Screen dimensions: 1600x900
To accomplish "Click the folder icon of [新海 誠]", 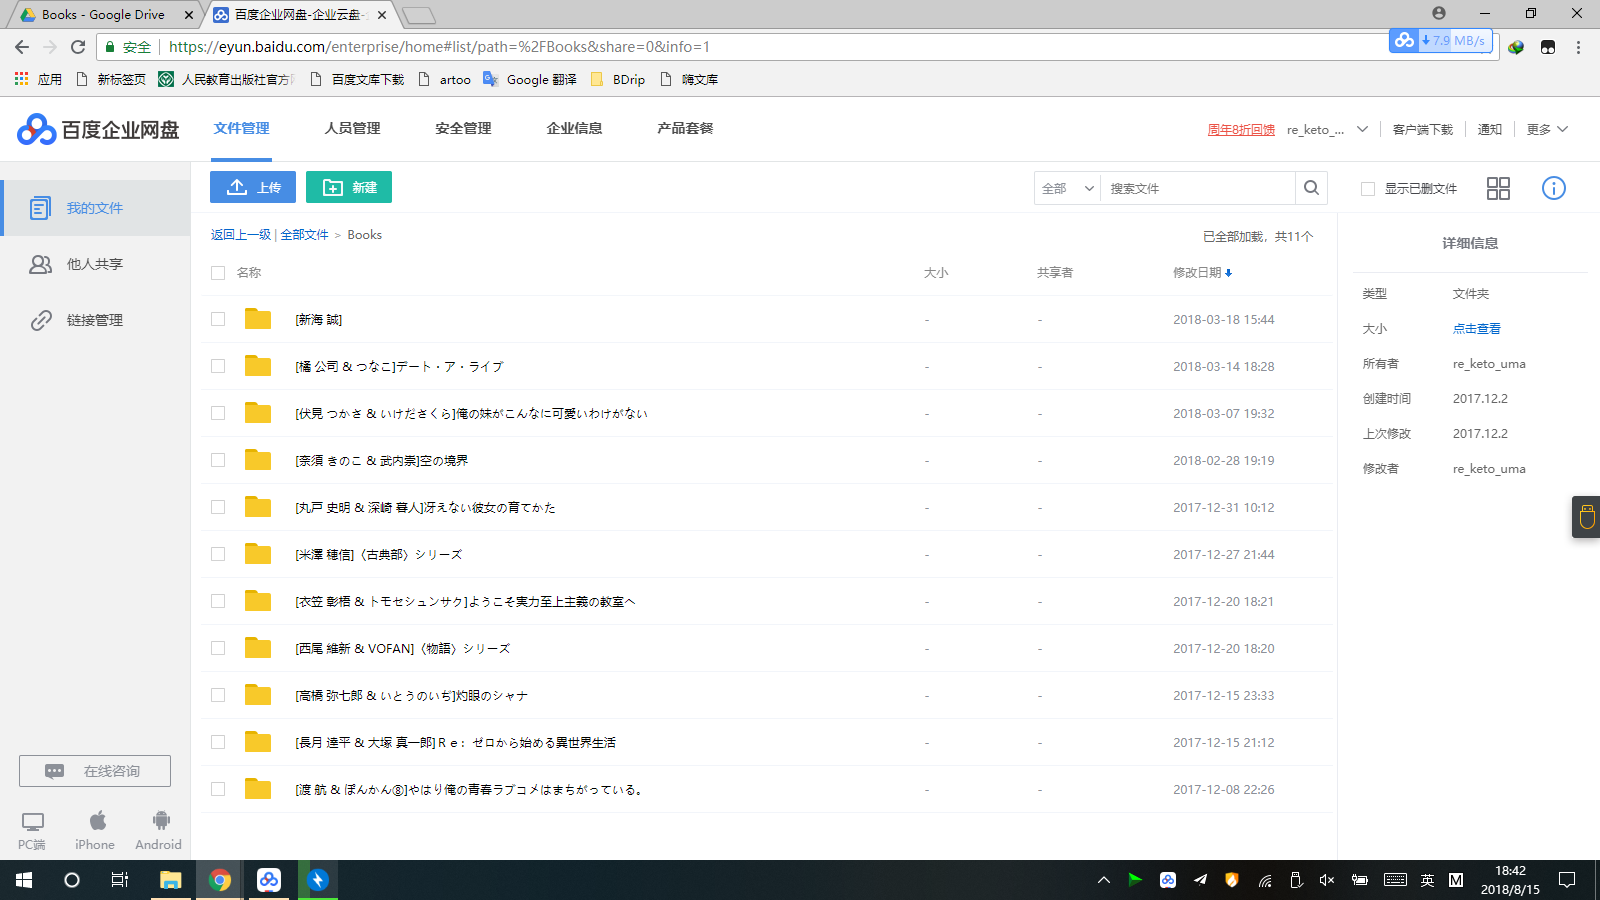I will point(258,319).
